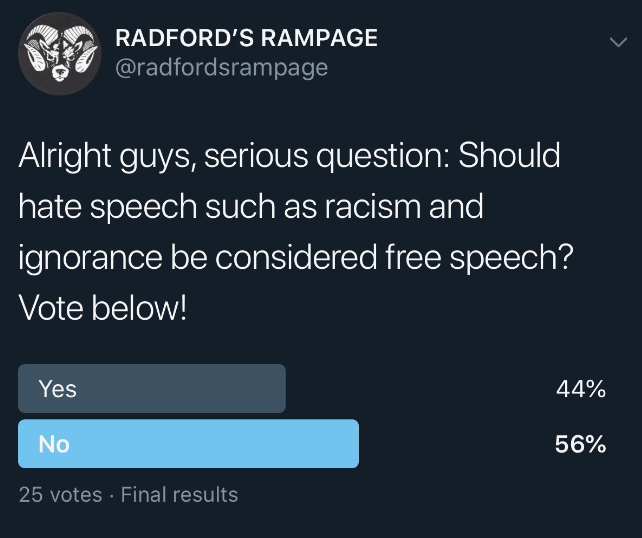The image size is (642, 538).
Task: Click the Final results label
Action: 179,494
